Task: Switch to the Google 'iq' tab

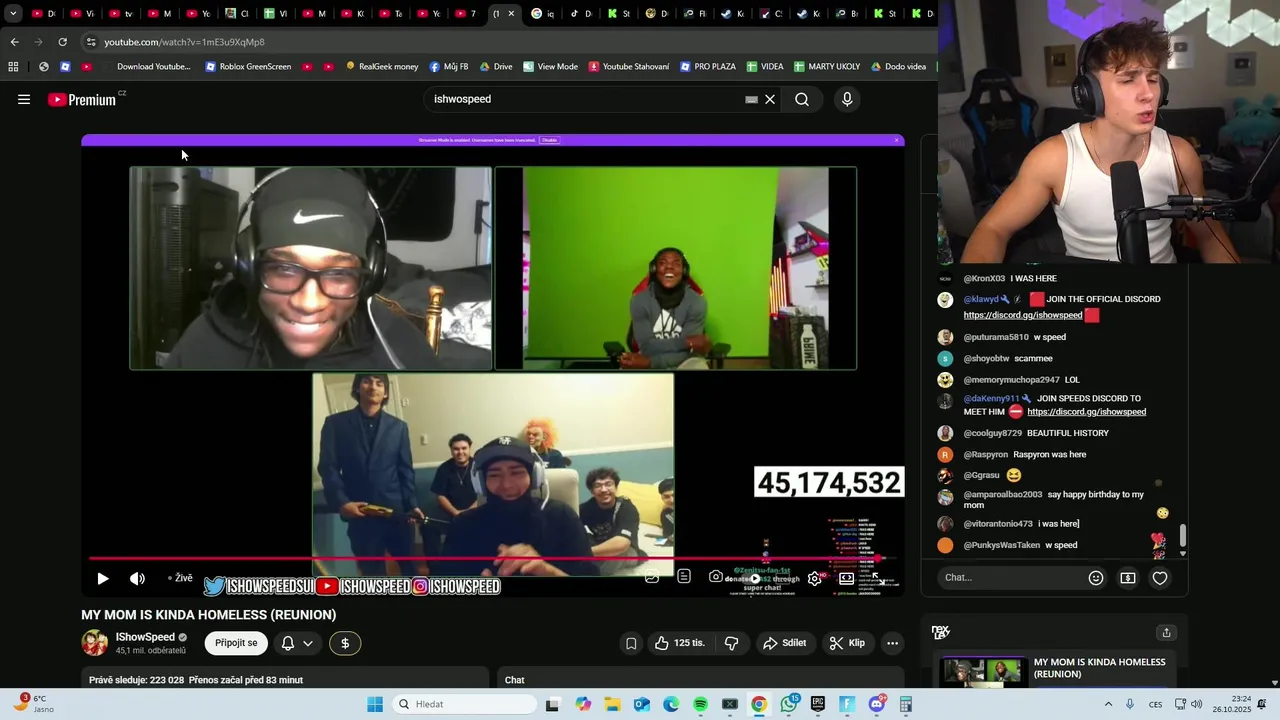Action: (x=543, y=14)
